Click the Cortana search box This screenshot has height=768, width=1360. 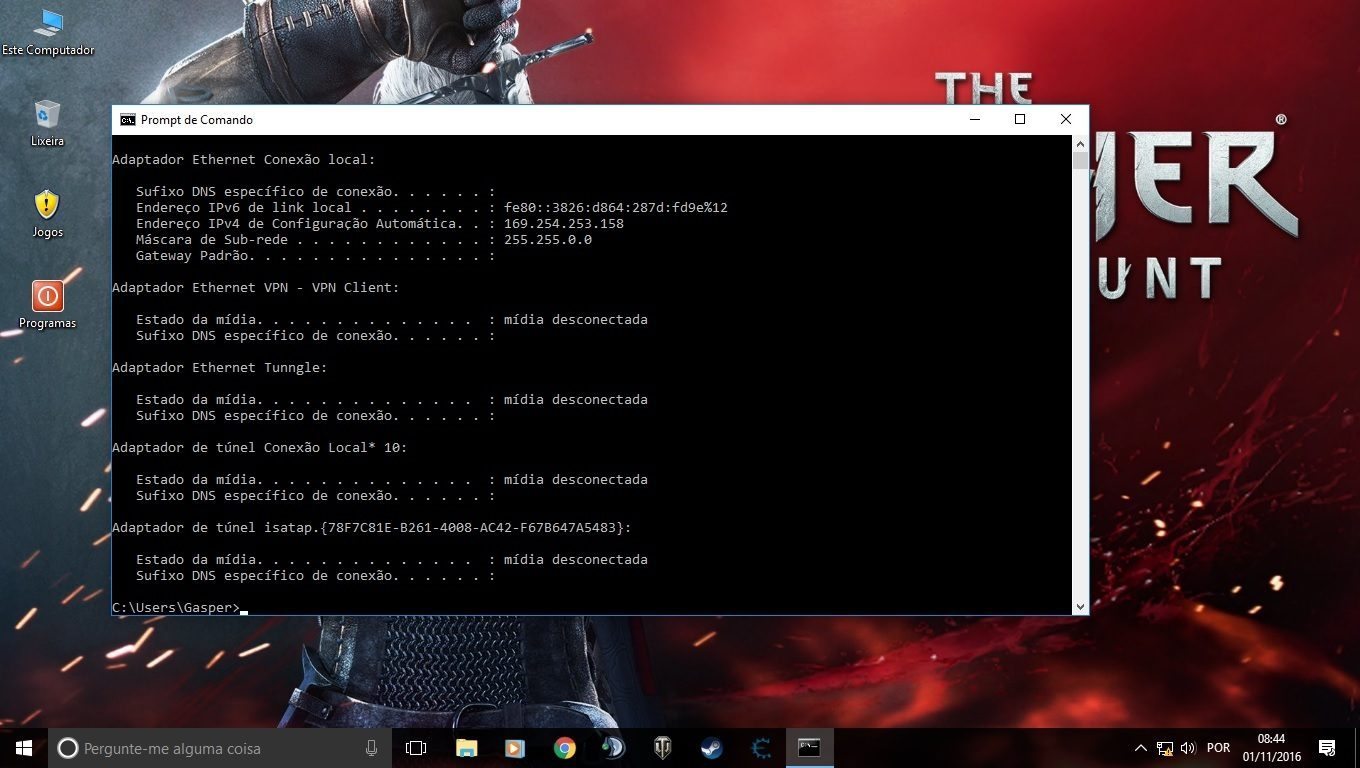click(x=220, y=748)
